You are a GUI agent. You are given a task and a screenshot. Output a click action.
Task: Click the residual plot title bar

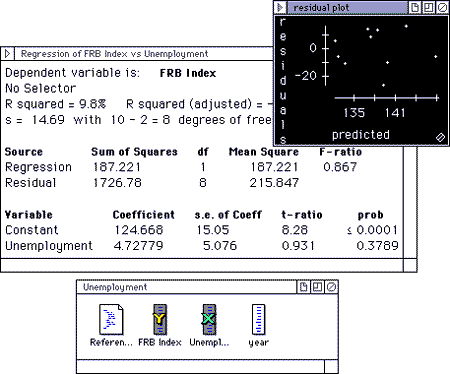point(347,7)
